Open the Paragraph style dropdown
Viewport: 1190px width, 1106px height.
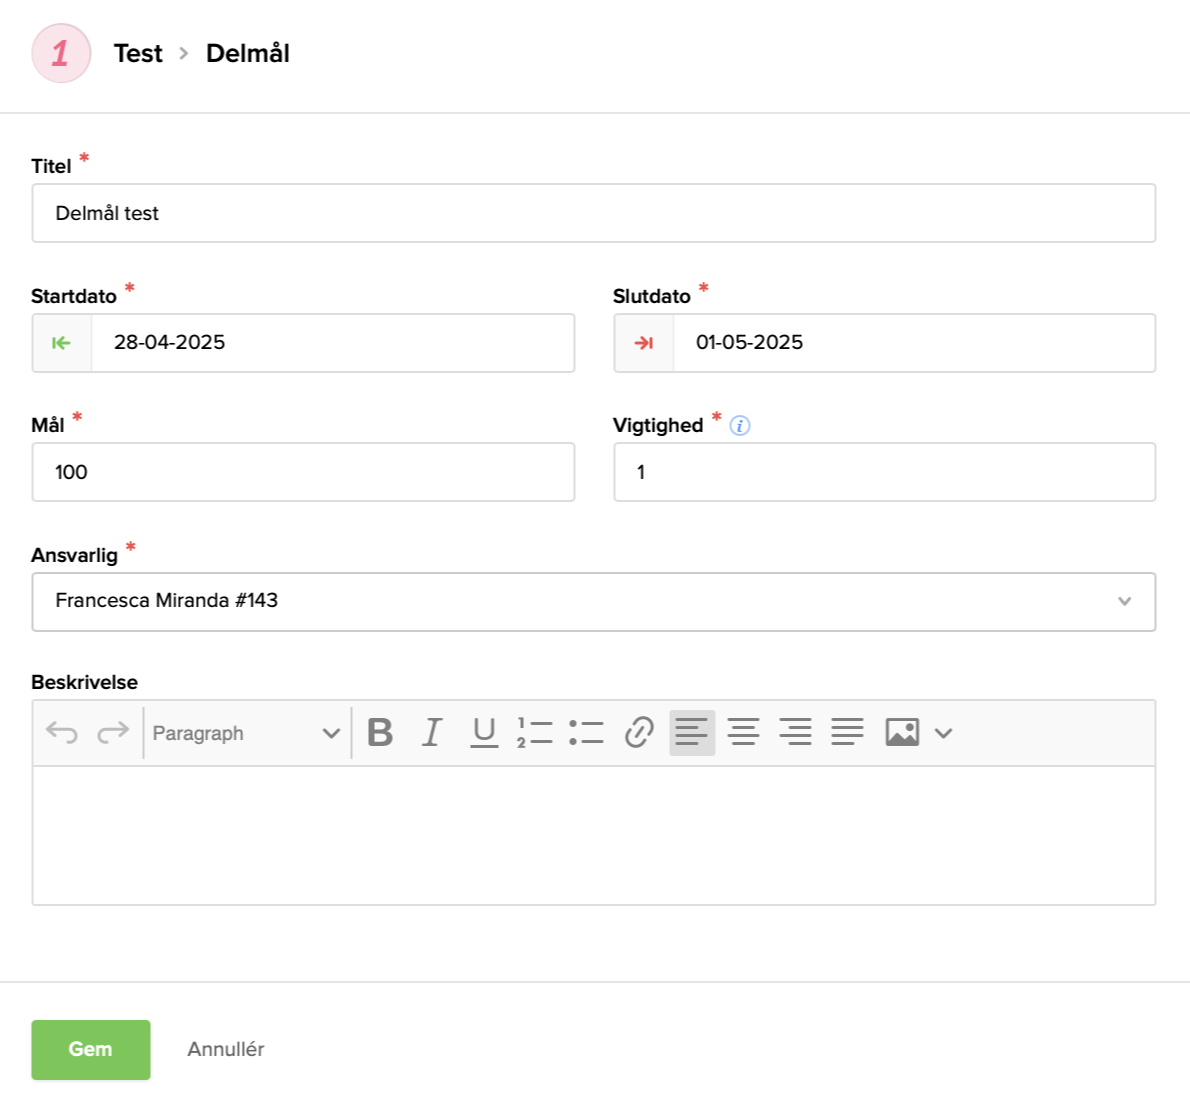pos(246,733)
